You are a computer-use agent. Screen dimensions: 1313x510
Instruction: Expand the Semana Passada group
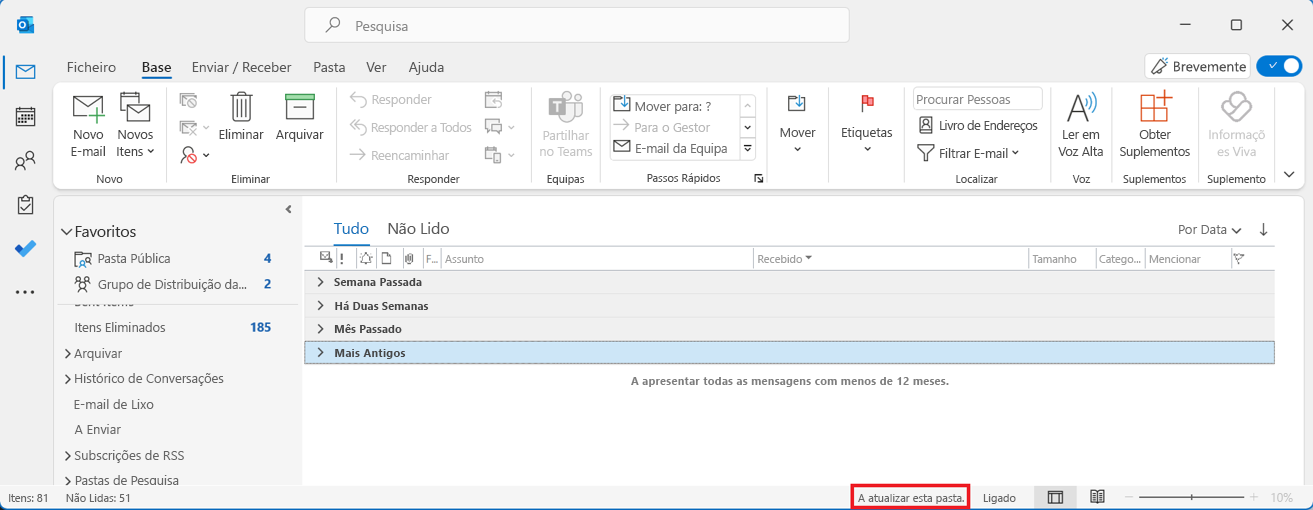(x=321, y=282)
